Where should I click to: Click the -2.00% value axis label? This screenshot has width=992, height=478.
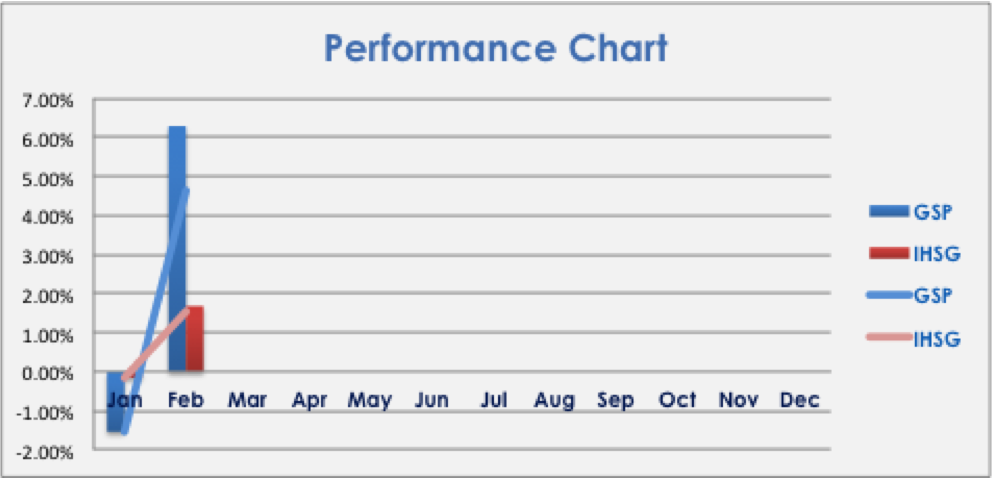(44, 452)
